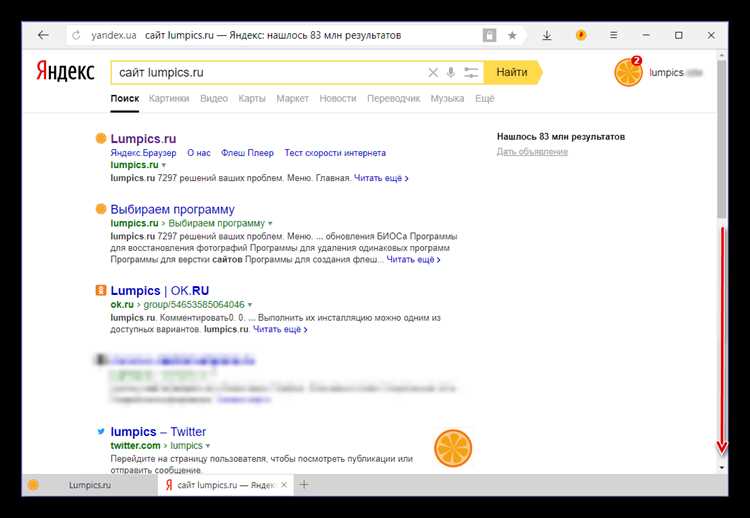This screenshot has width=750, height=518.
Task: Open reader mode icon in address bar
Action: [x=489, y=35]
